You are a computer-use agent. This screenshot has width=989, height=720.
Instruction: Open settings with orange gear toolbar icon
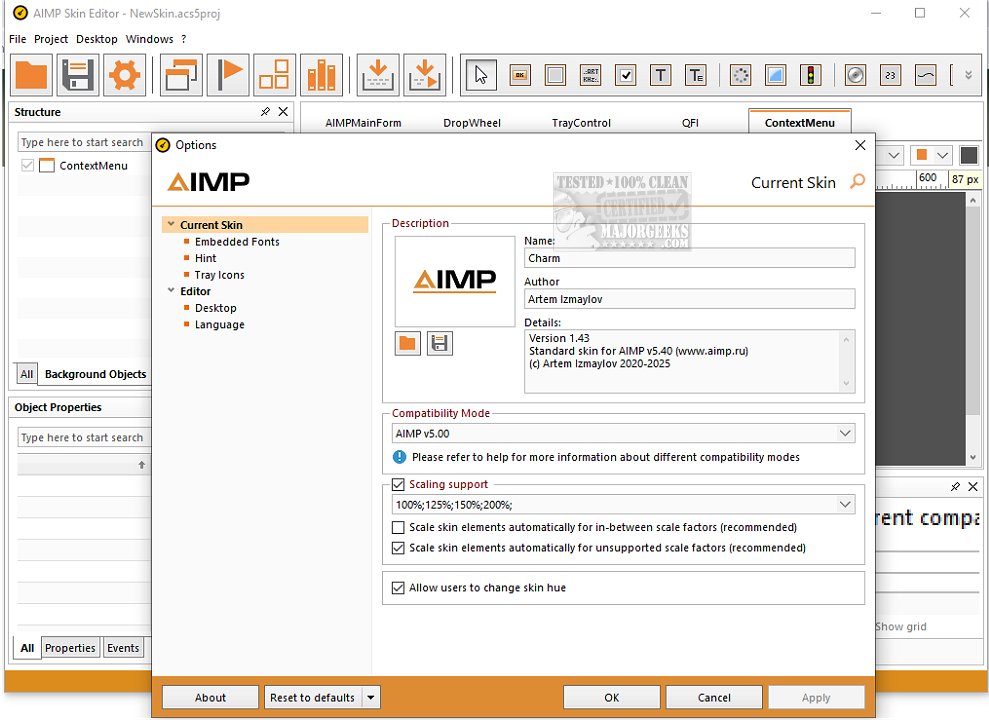[124, 75]
